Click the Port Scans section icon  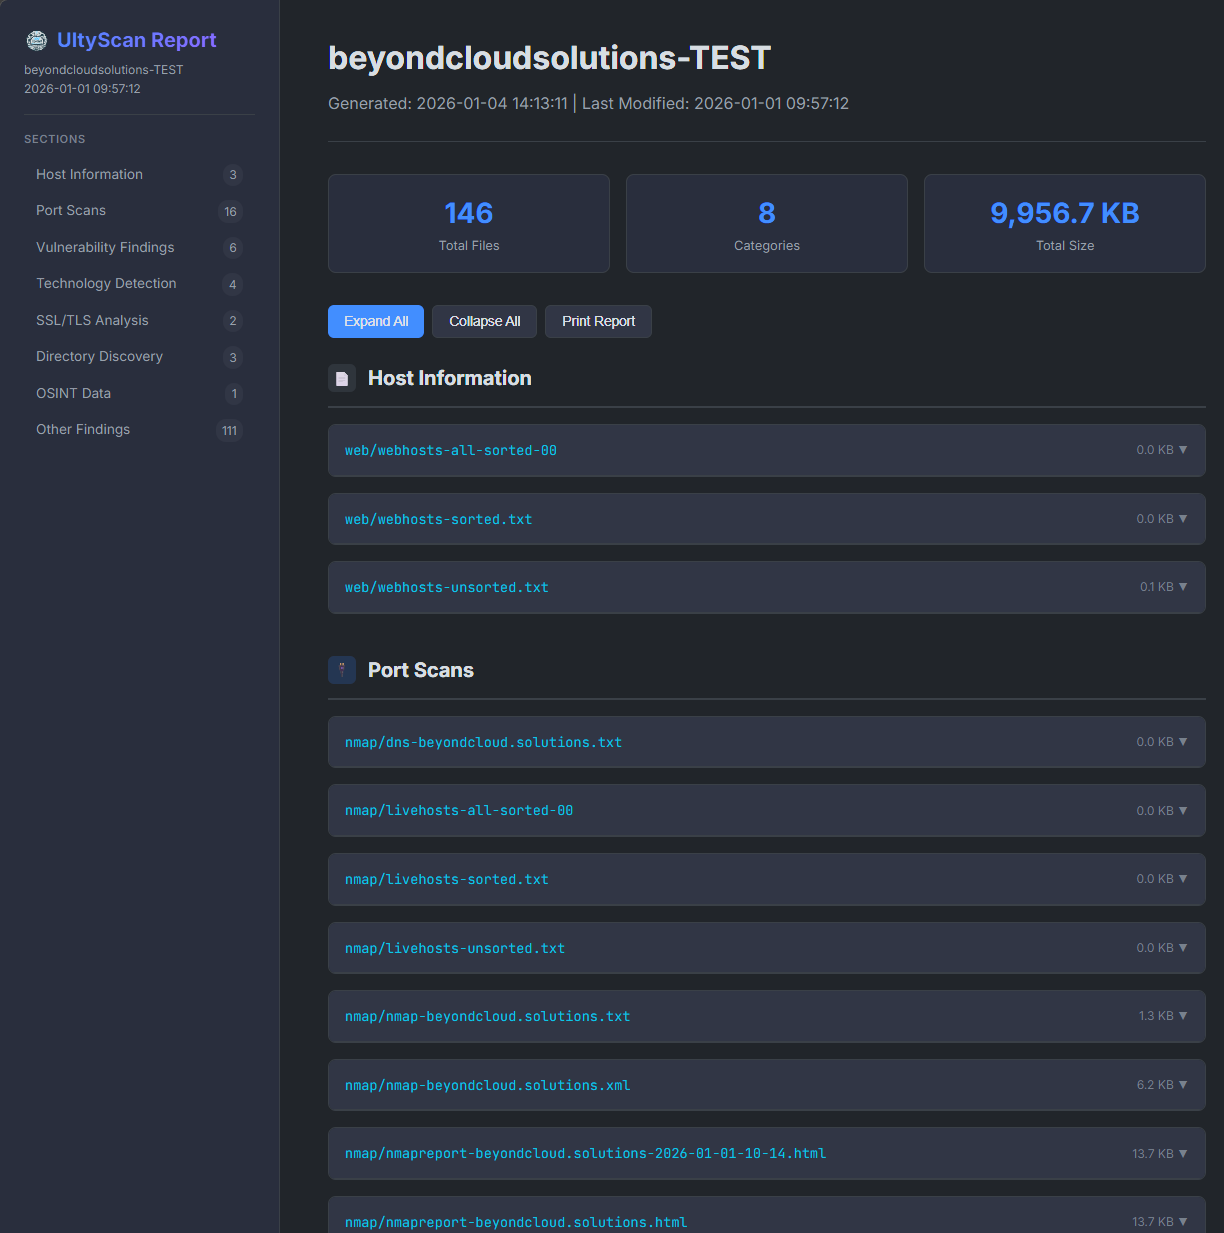click(x=342, y=670)
